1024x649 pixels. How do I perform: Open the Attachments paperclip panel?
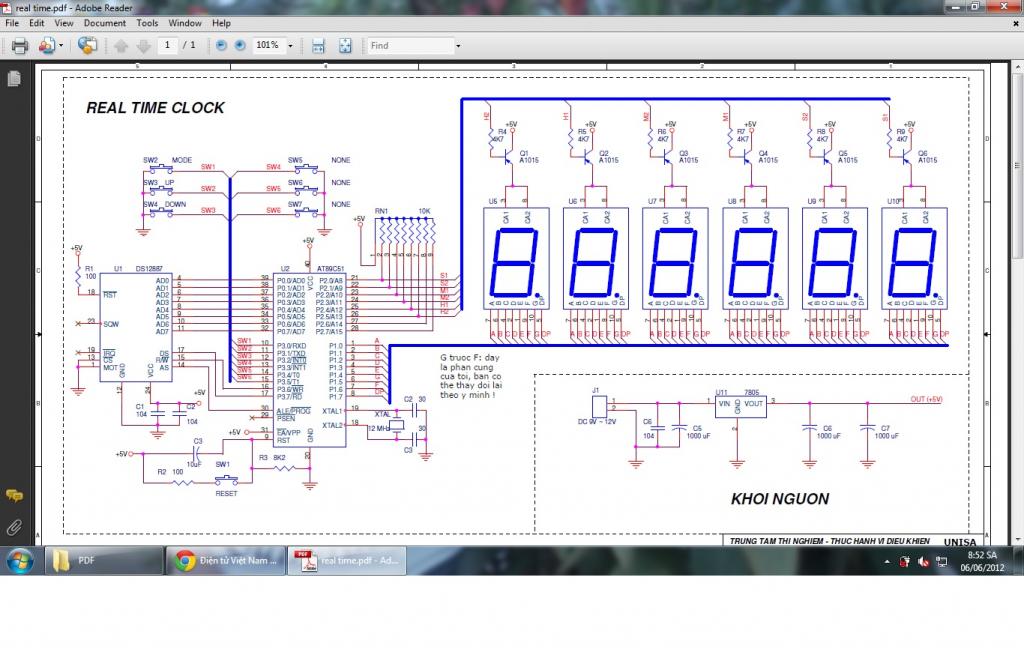point(14,527)
